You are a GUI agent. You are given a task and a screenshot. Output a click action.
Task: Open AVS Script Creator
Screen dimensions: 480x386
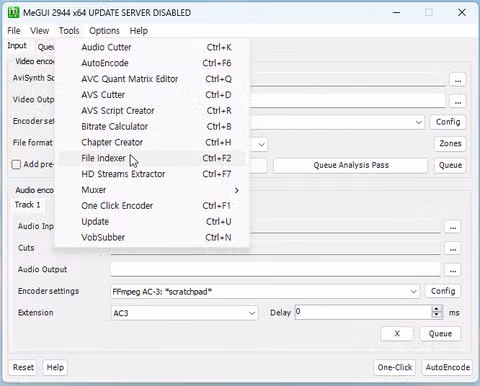pos(152,111)
